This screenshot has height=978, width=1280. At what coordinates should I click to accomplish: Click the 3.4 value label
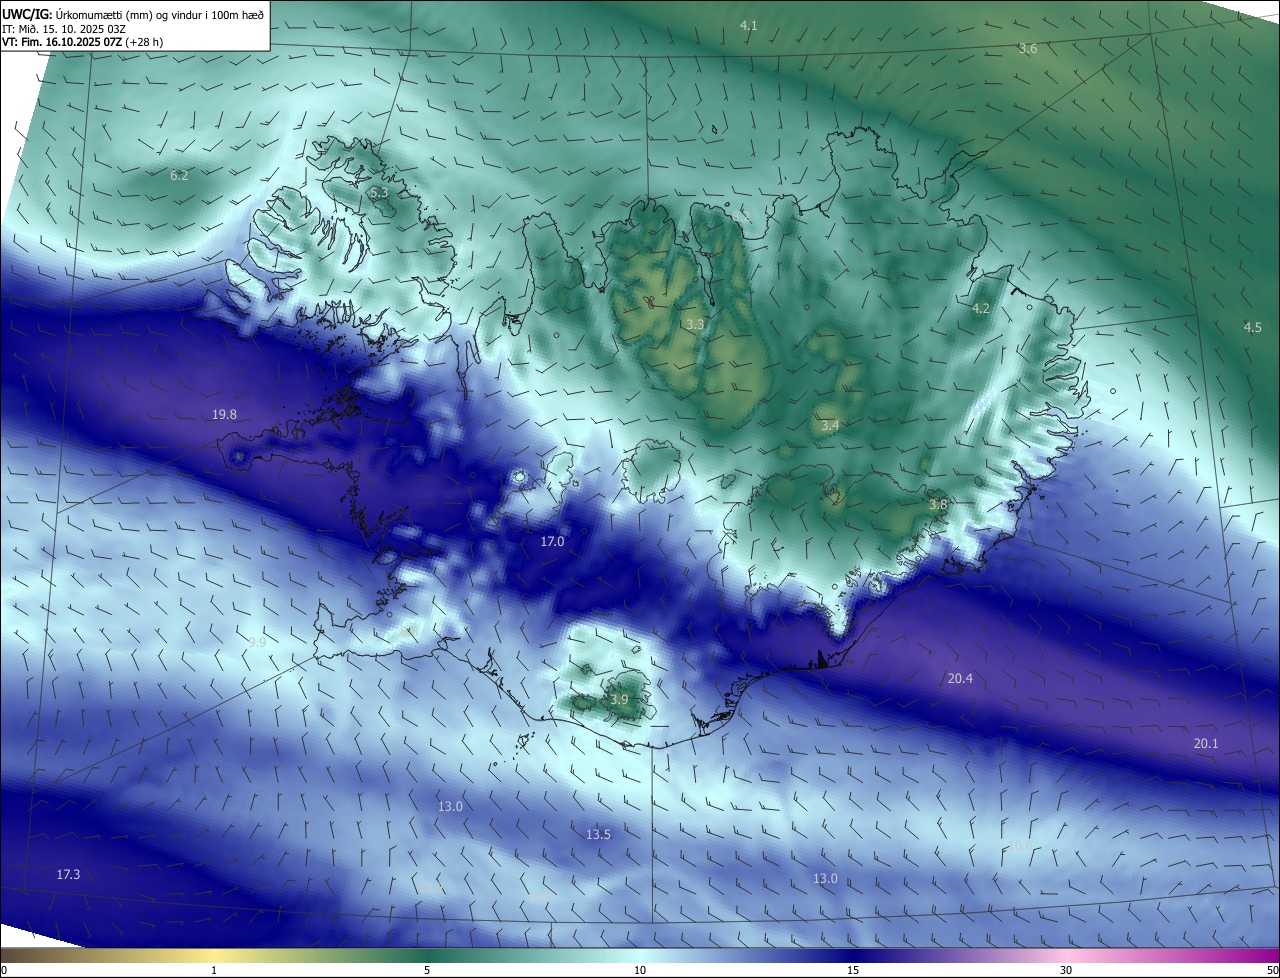click(829, 426)
